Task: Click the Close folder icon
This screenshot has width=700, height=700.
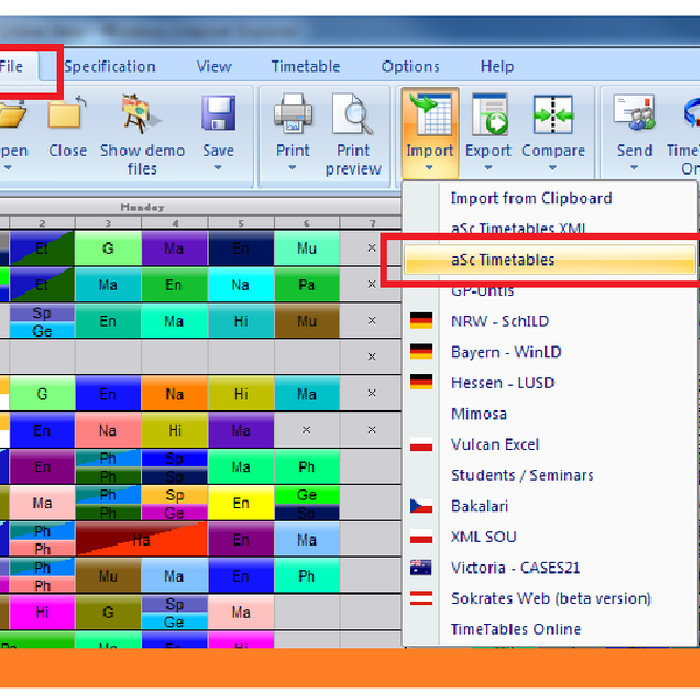Action: (x=67, y=114)
